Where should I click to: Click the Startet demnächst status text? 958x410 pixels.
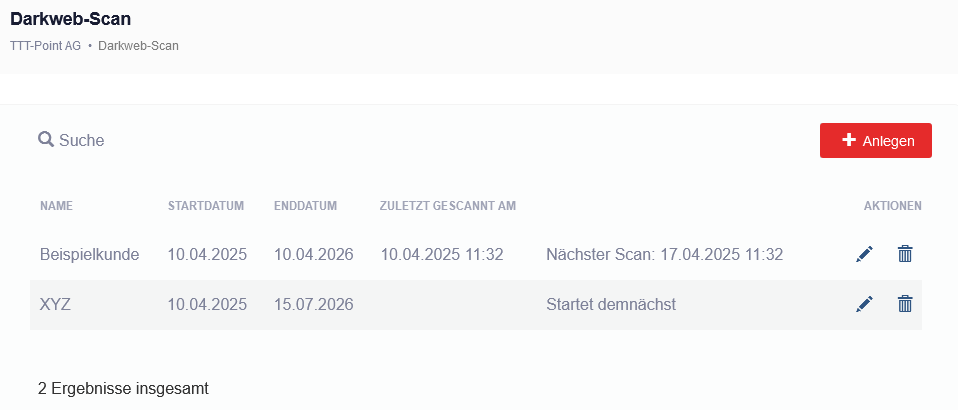coord(611,304)
